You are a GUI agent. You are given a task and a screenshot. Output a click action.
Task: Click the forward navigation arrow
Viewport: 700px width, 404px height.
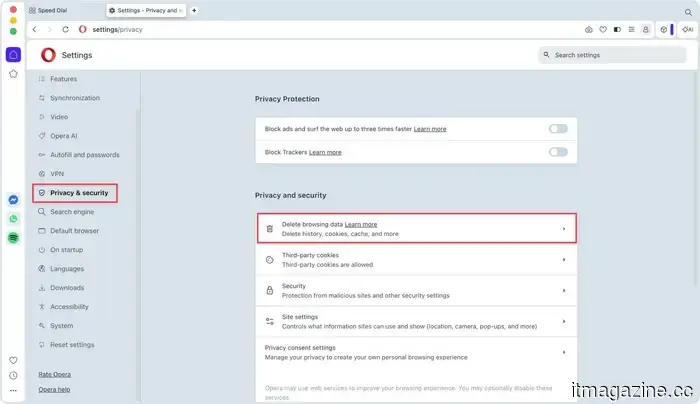point(50,29)
